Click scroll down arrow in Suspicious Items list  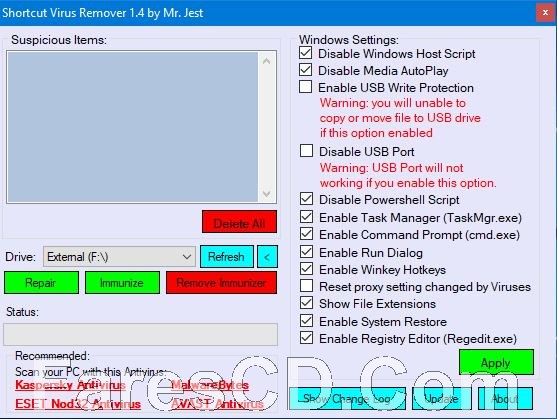[266, 194]
